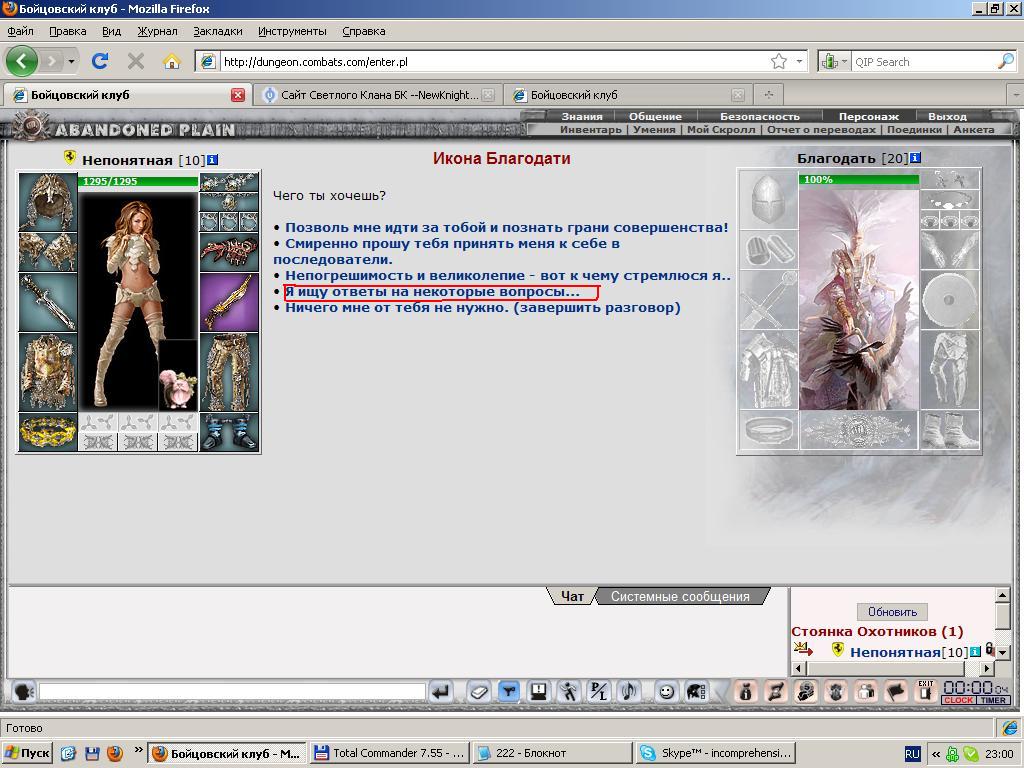
Task: Click the save chat log floppy icon
Action: (539, 691)
